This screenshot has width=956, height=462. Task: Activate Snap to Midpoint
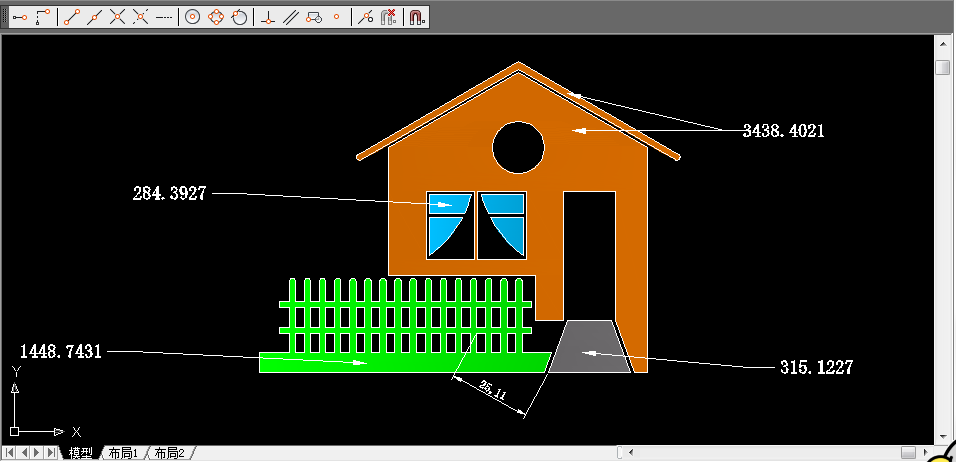94,17
